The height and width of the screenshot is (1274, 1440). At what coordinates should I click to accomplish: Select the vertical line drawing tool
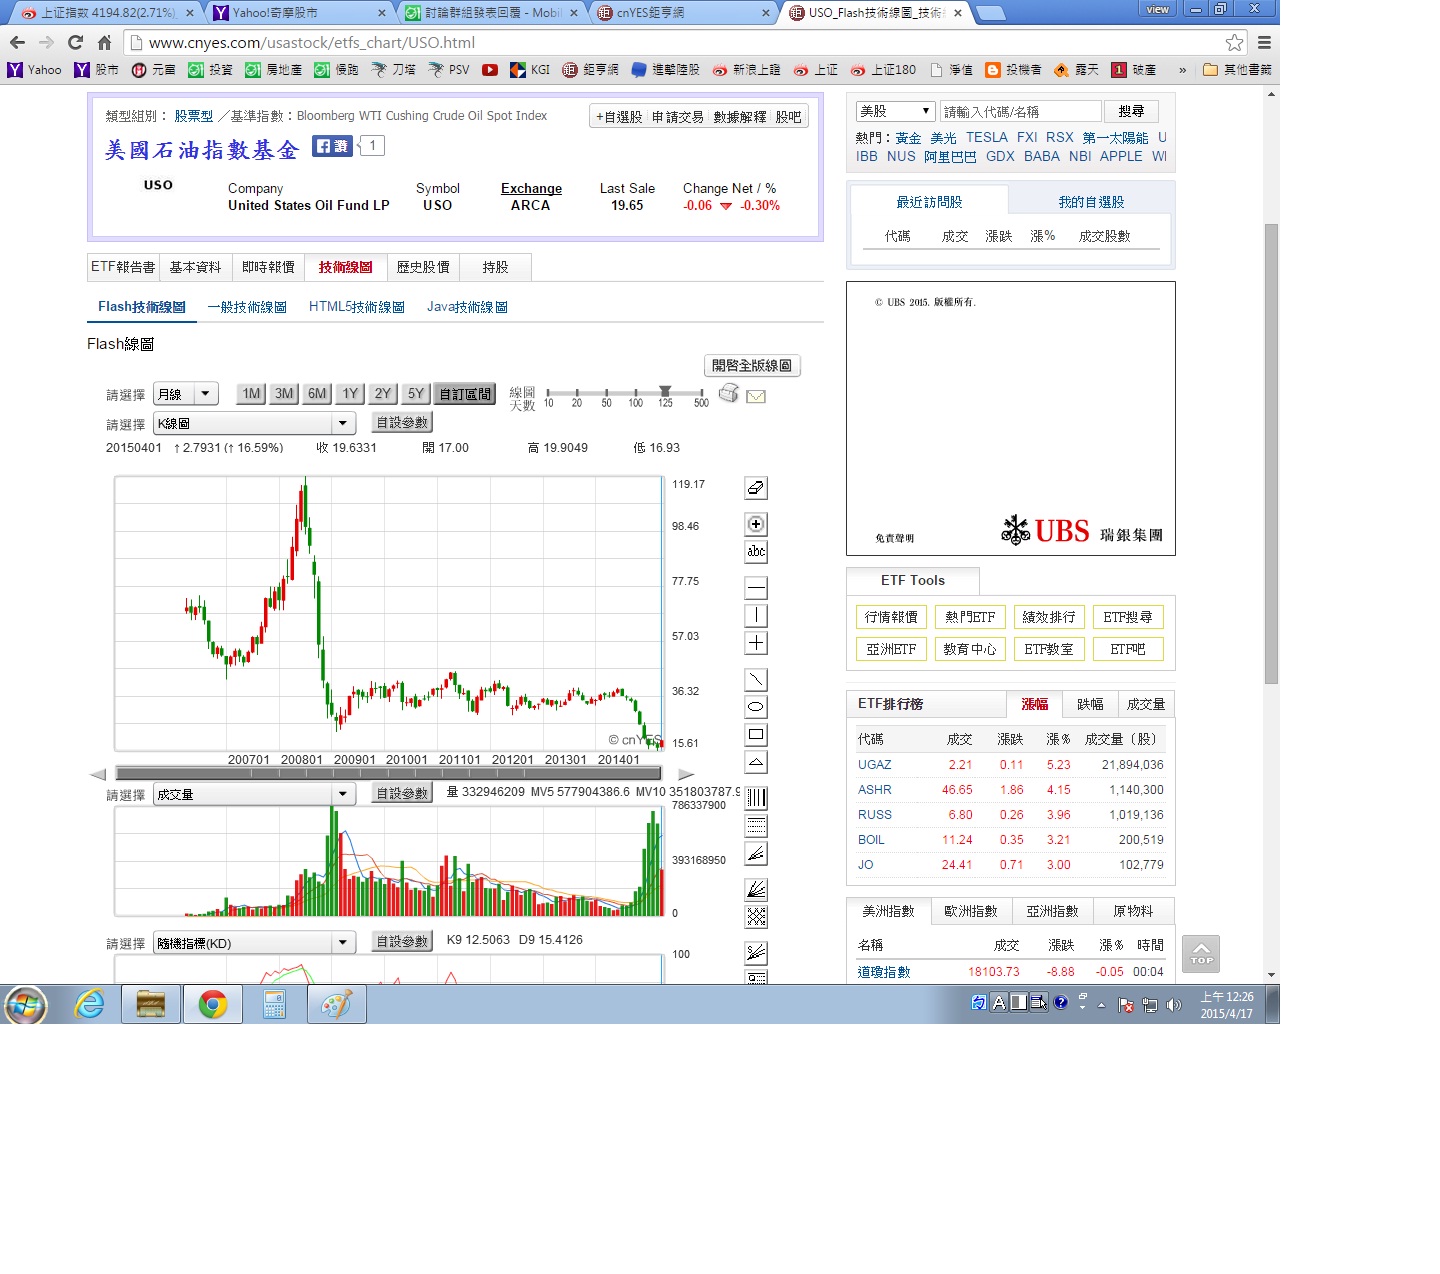(756, 615)
